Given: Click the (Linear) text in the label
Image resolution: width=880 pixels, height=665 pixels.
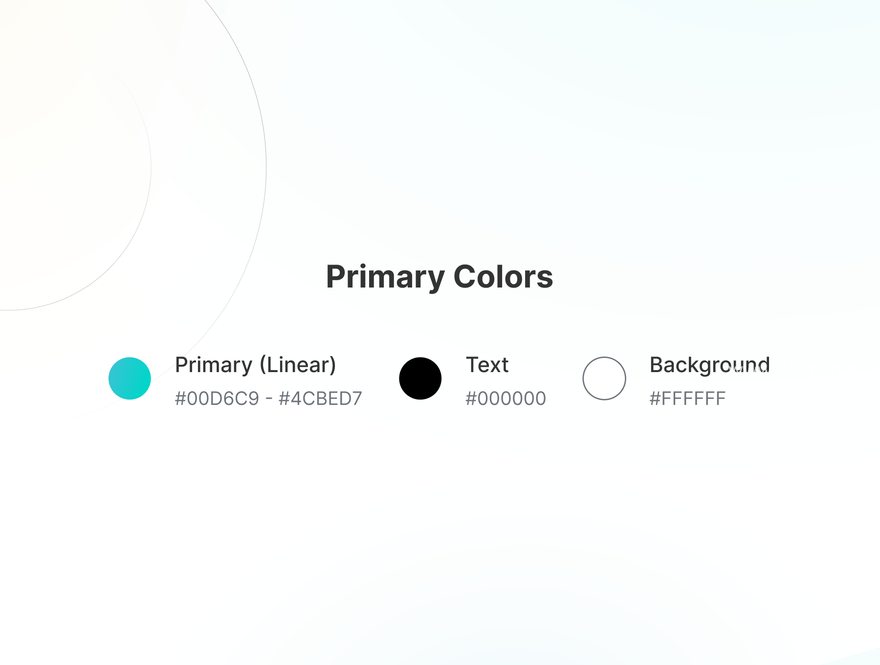Looking at the screenshot, I should click(297, 365).
